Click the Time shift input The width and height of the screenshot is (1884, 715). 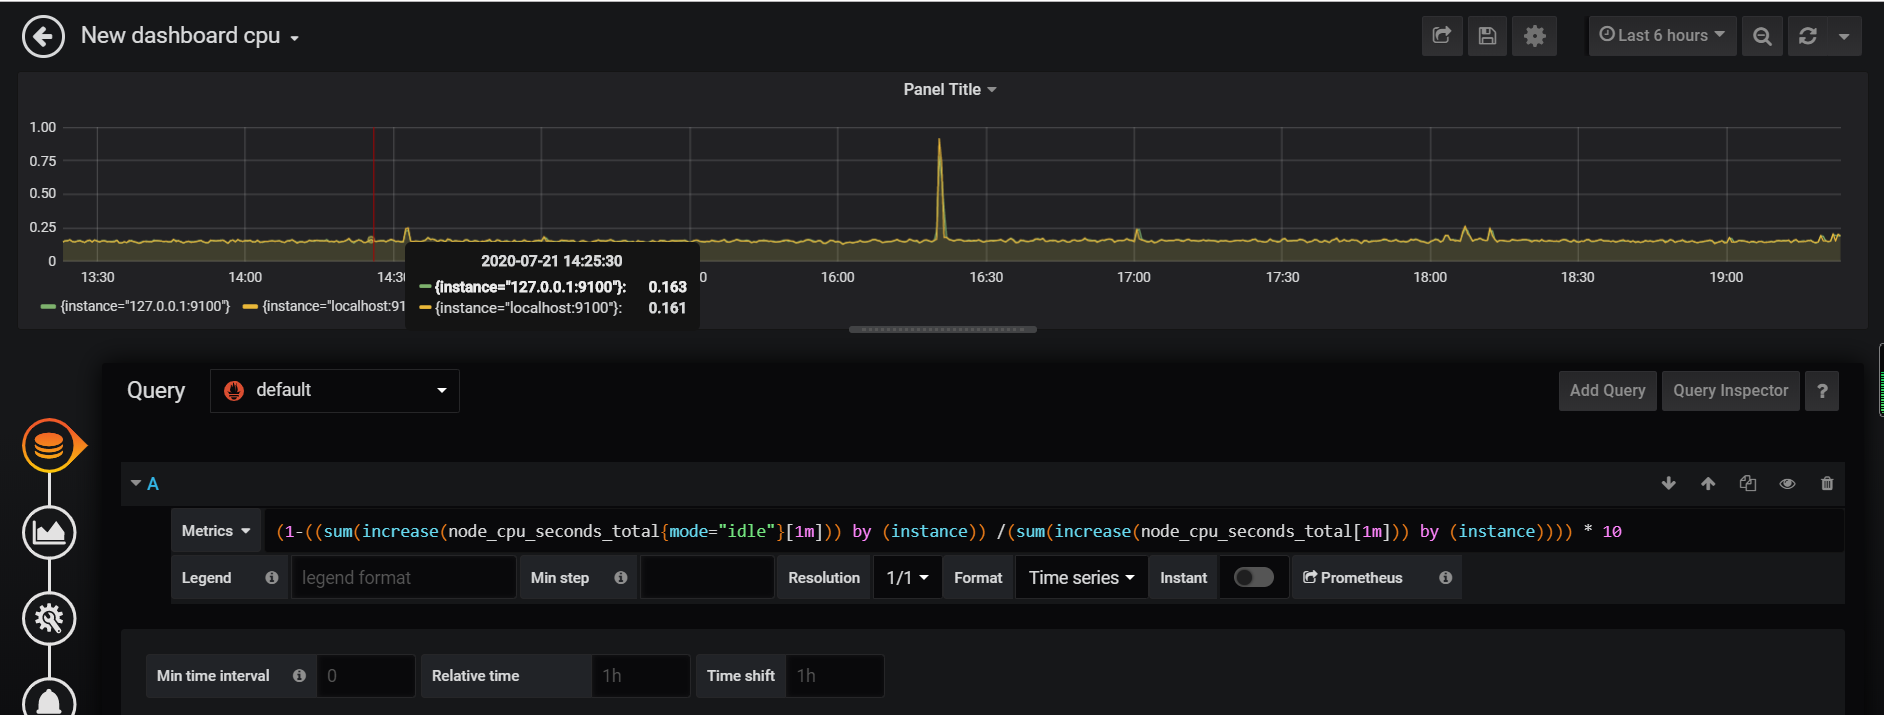click(835, 676)
